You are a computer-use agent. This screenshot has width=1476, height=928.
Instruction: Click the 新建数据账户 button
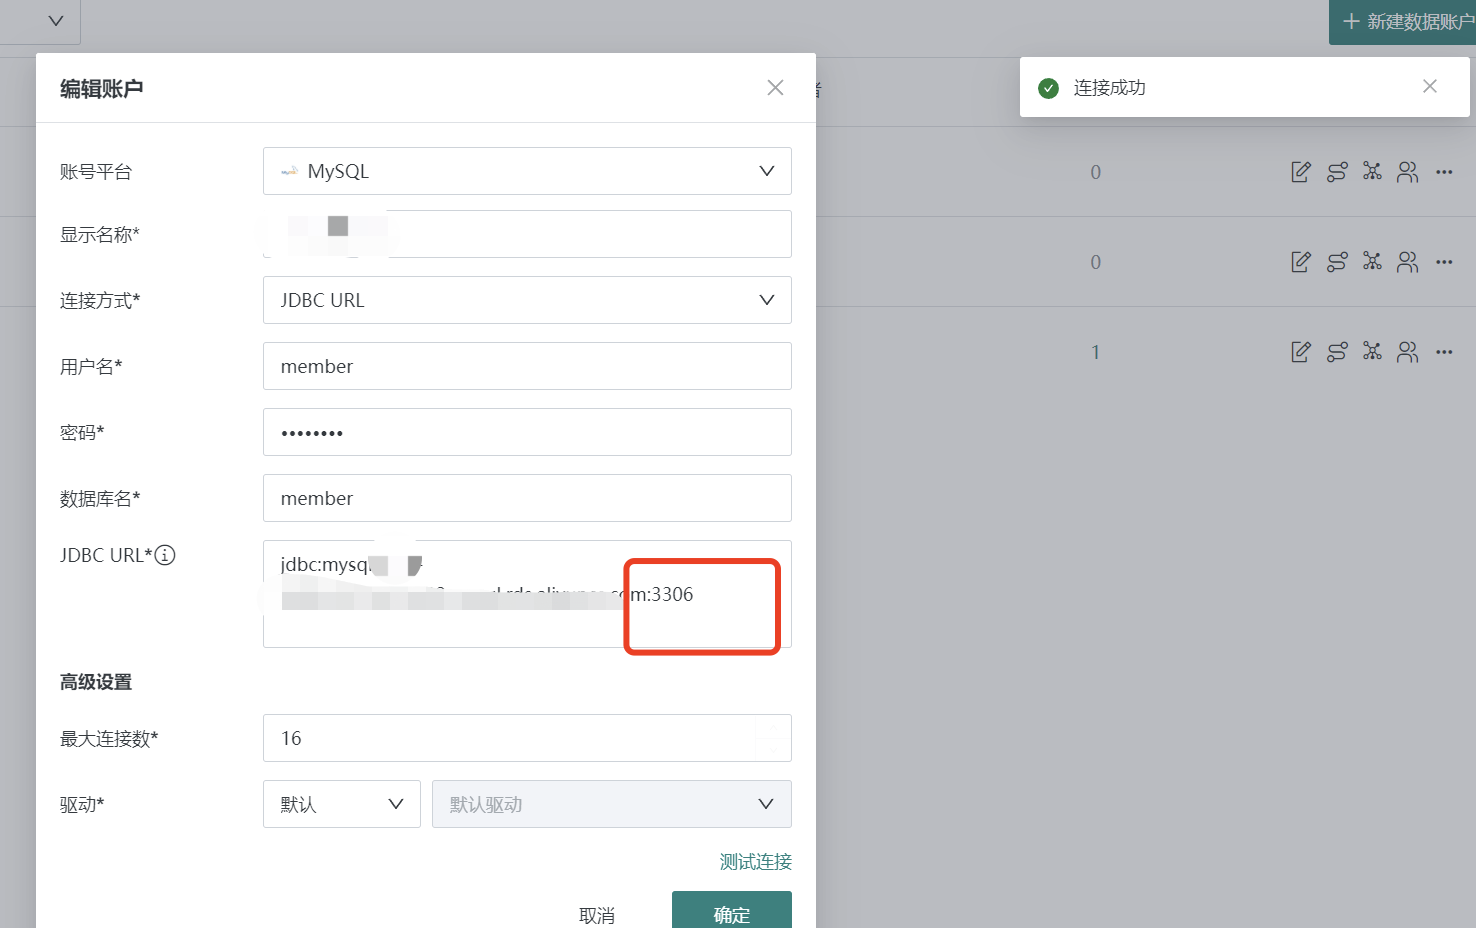tap(1402, 22)
